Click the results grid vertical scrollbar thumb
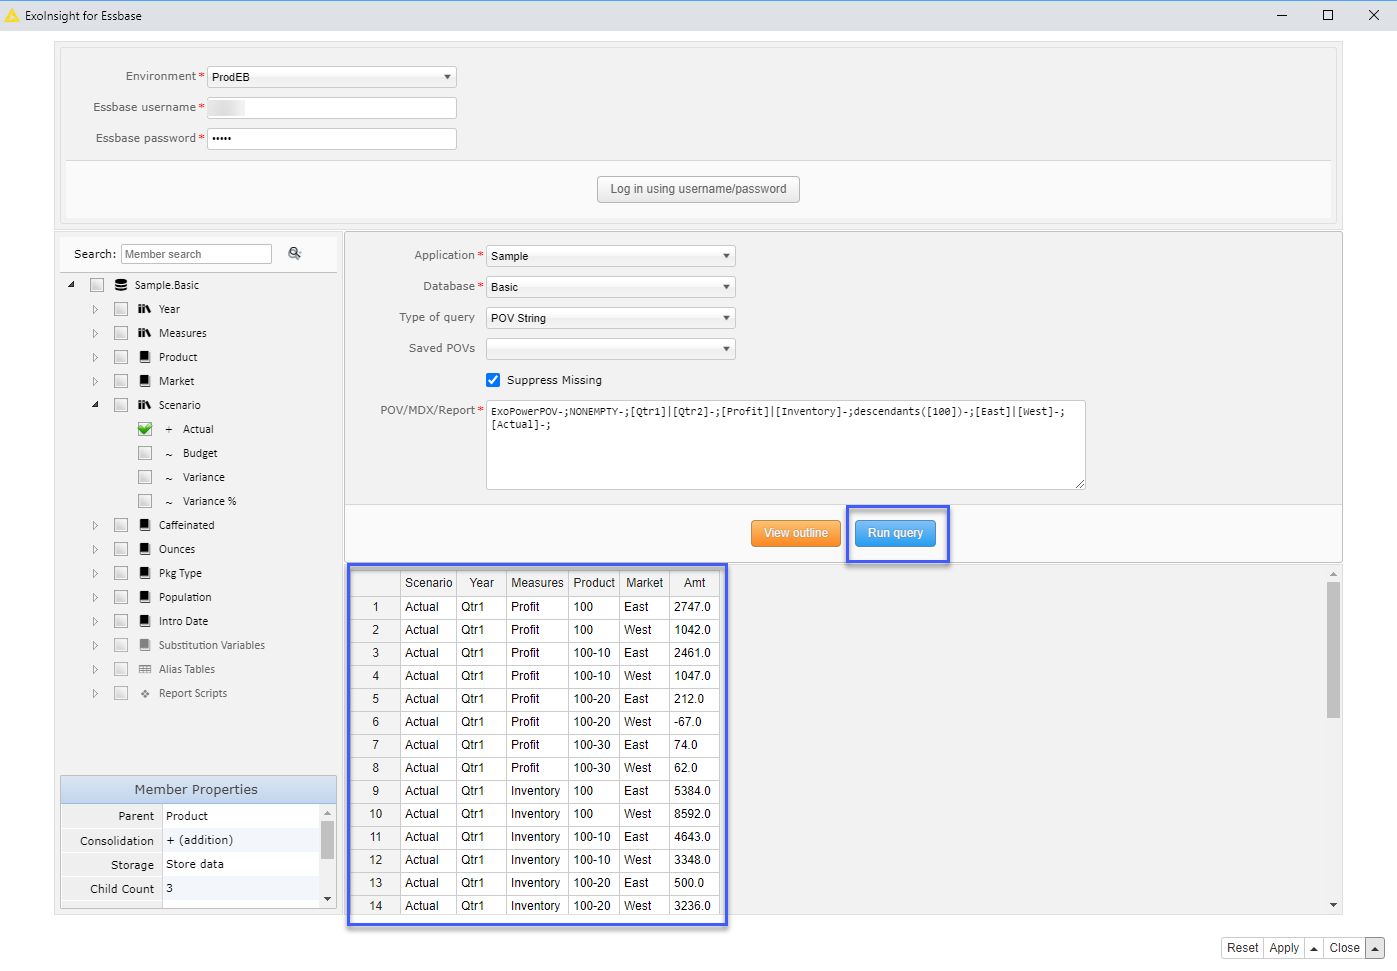 (x=1333, y=650)
